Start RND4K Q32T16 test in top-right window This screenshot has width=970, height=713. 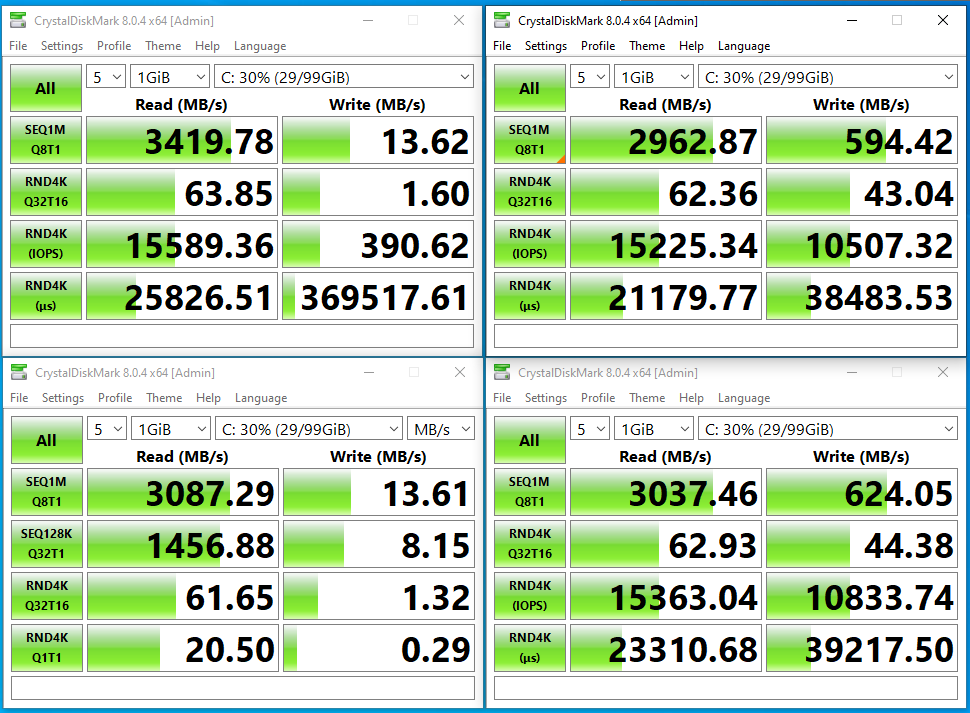point(530,192)
